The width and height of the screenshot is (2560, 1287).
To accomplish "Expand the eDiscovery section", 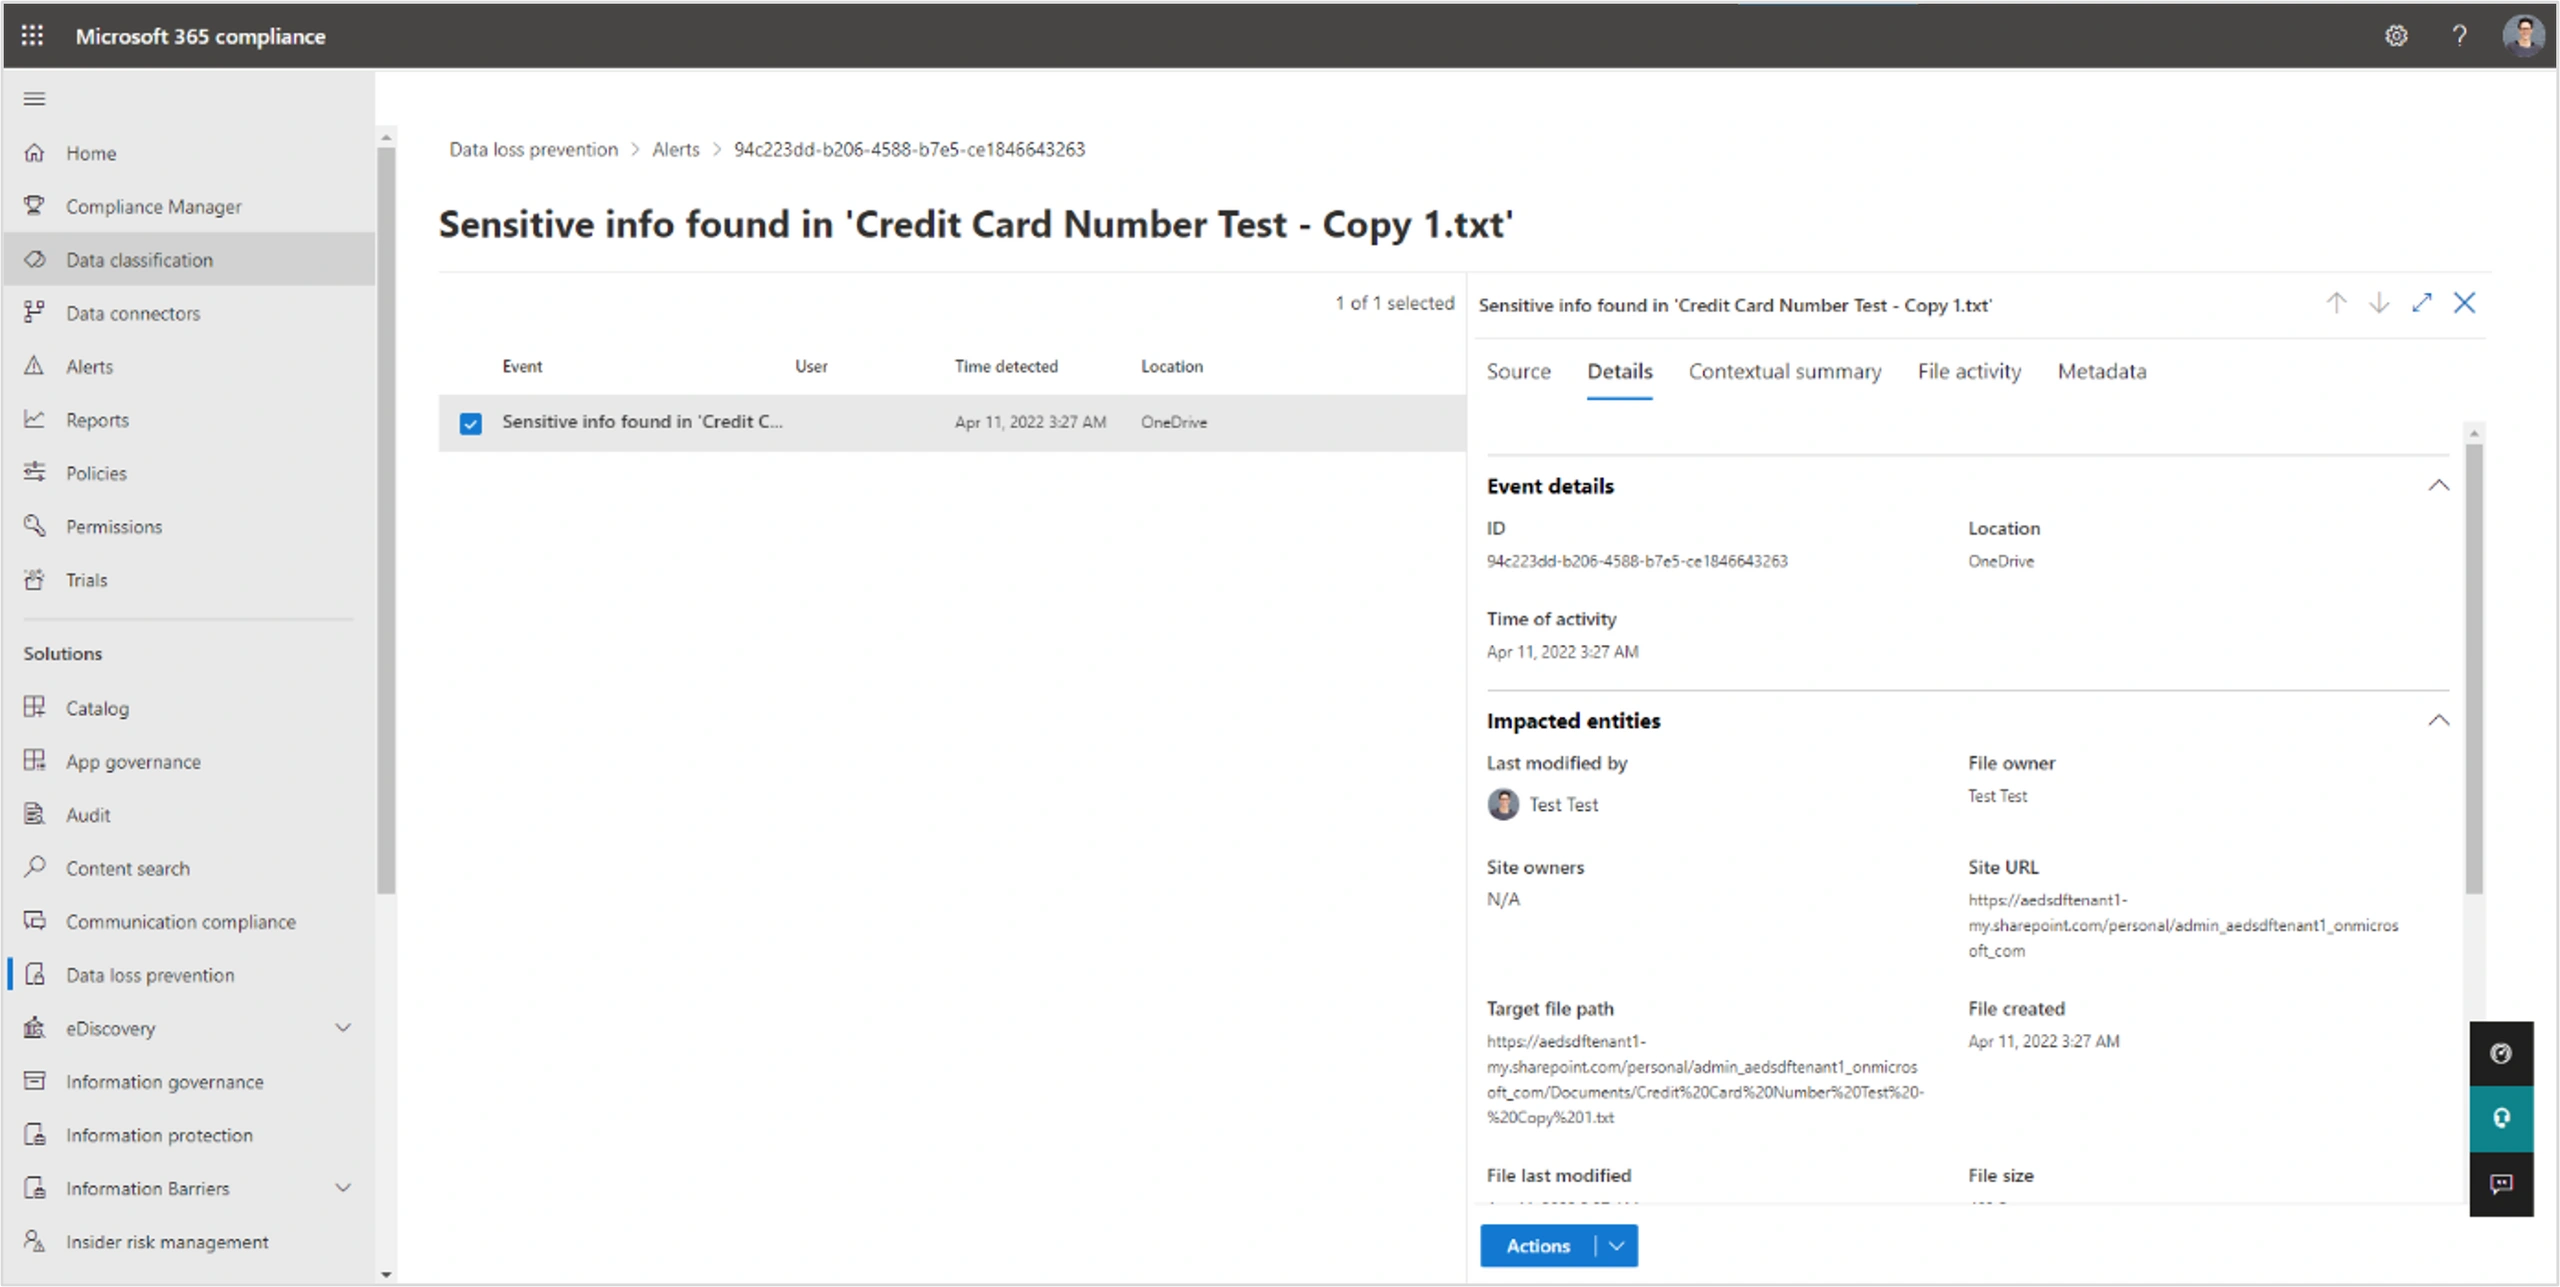I will coord(343,1028).
